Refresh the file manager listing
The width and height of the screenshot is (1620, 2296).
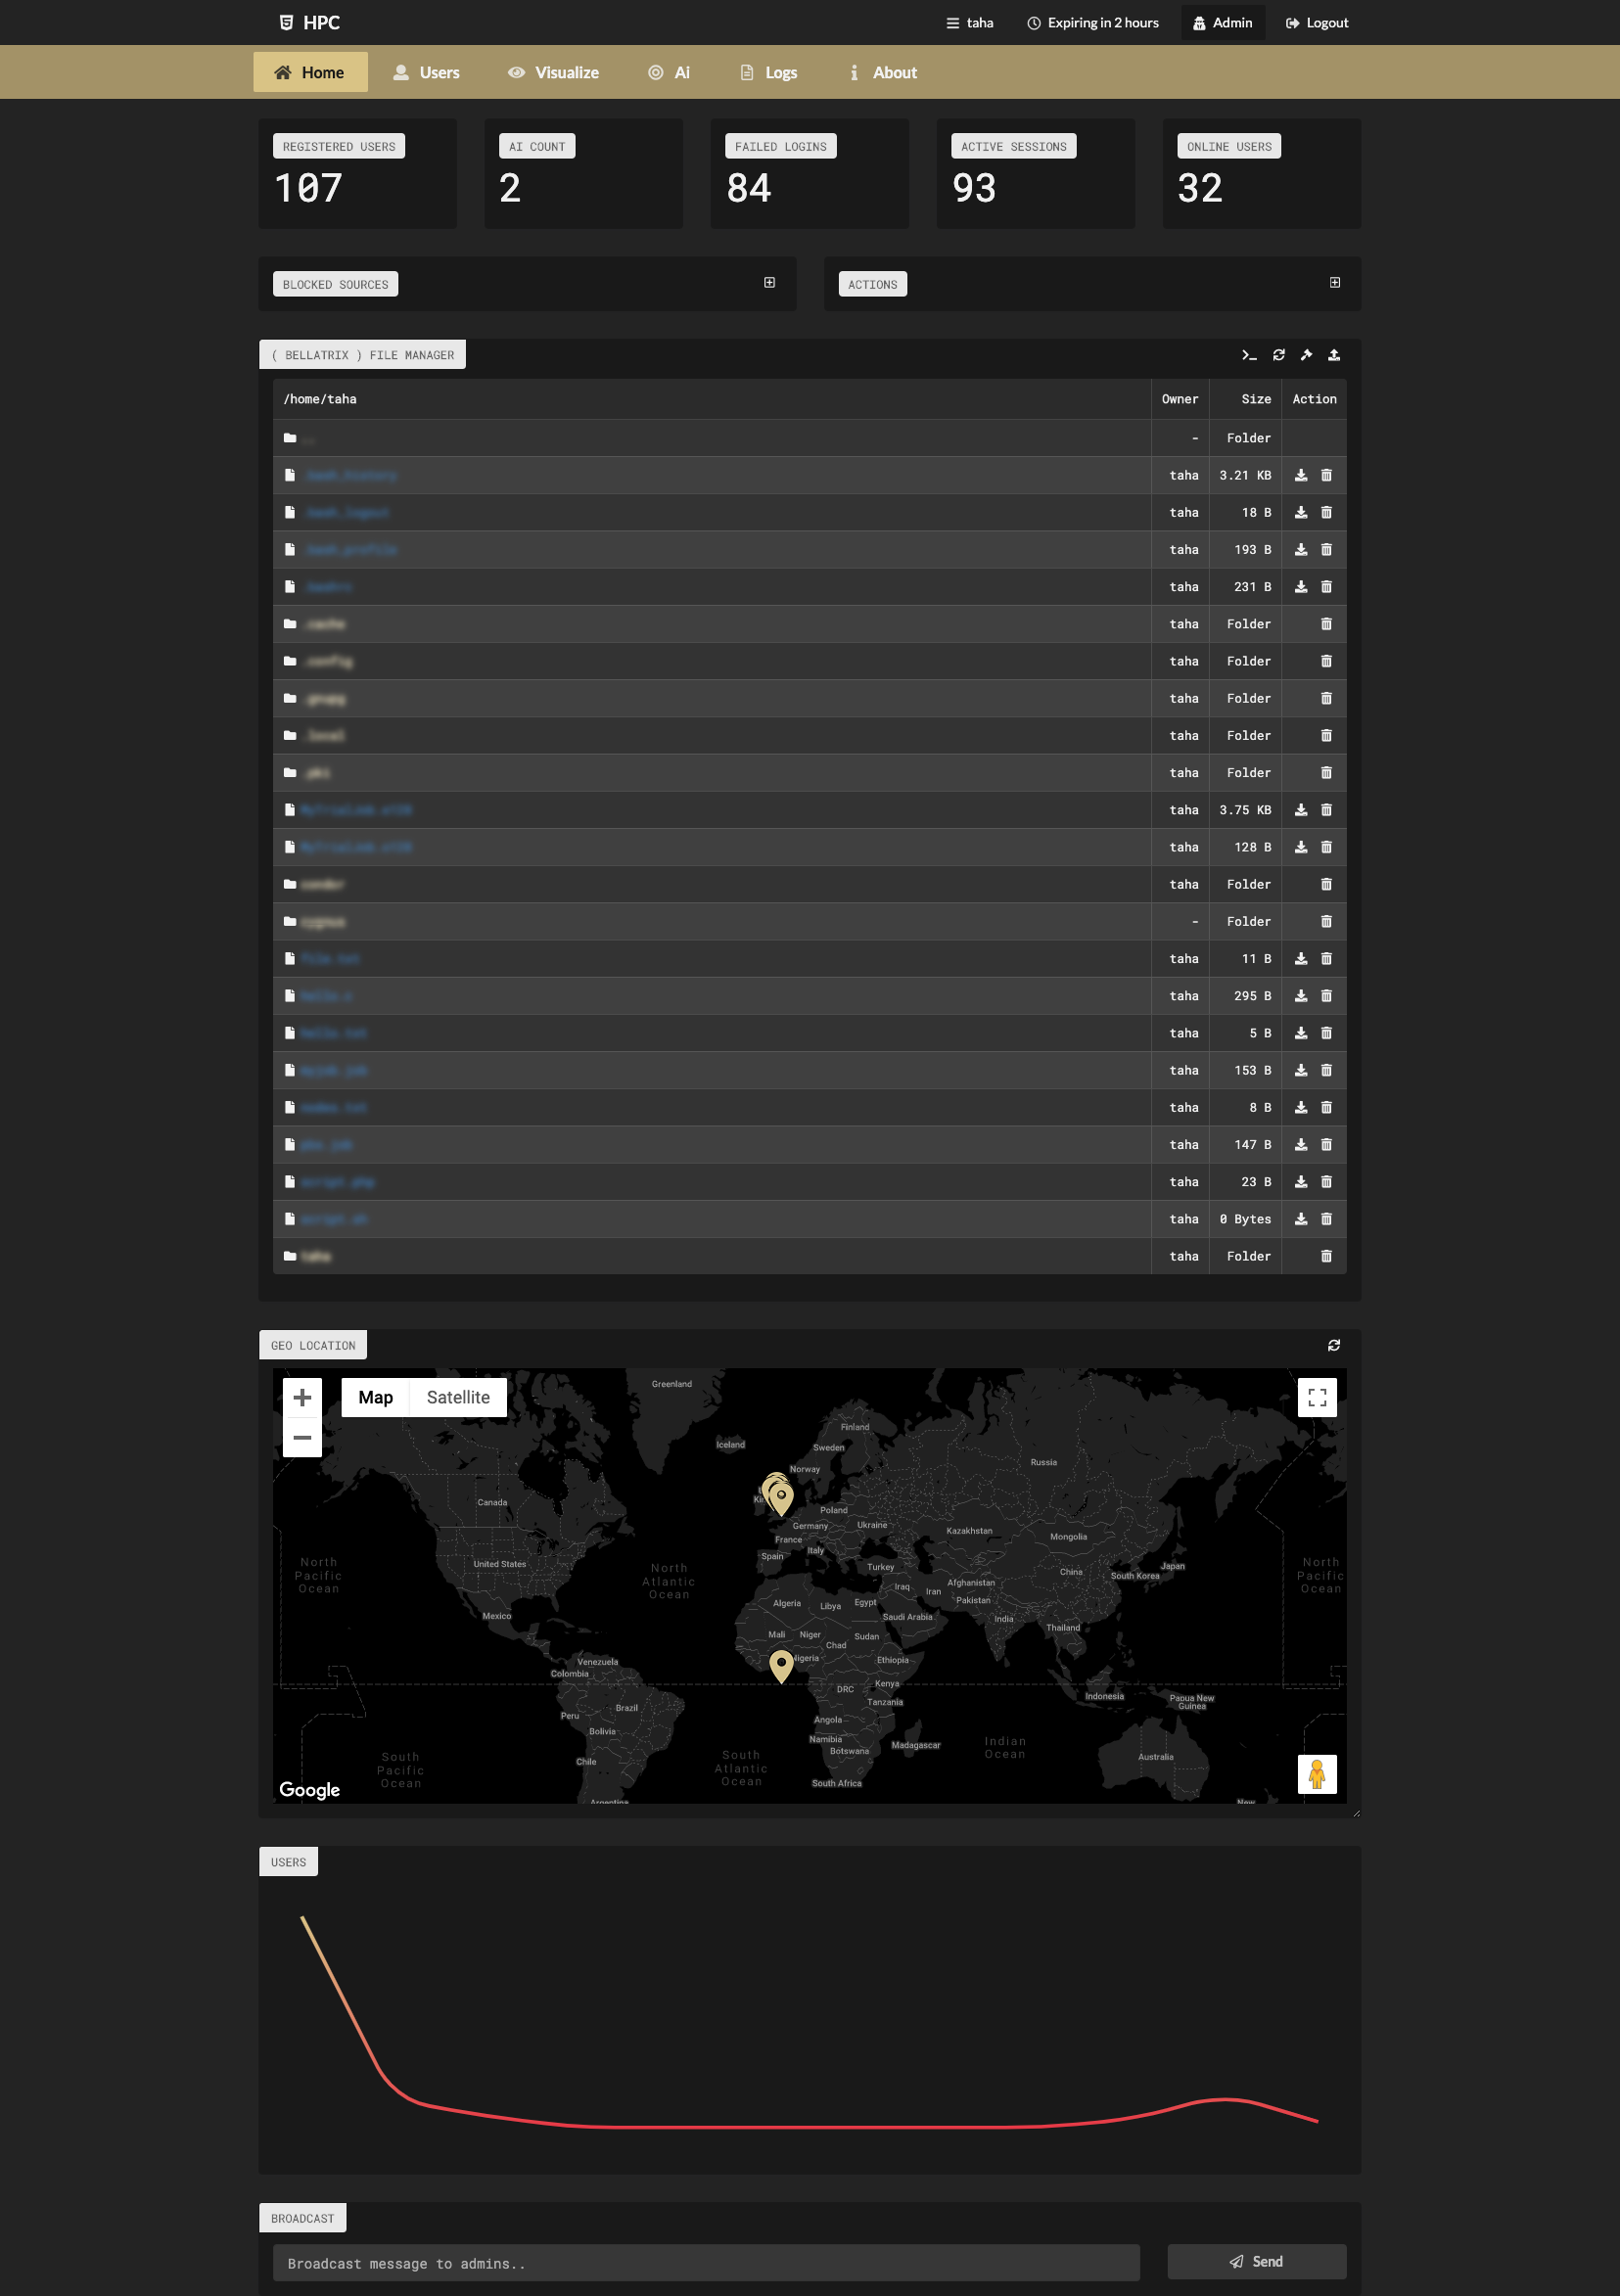(x=1278, y=355)
